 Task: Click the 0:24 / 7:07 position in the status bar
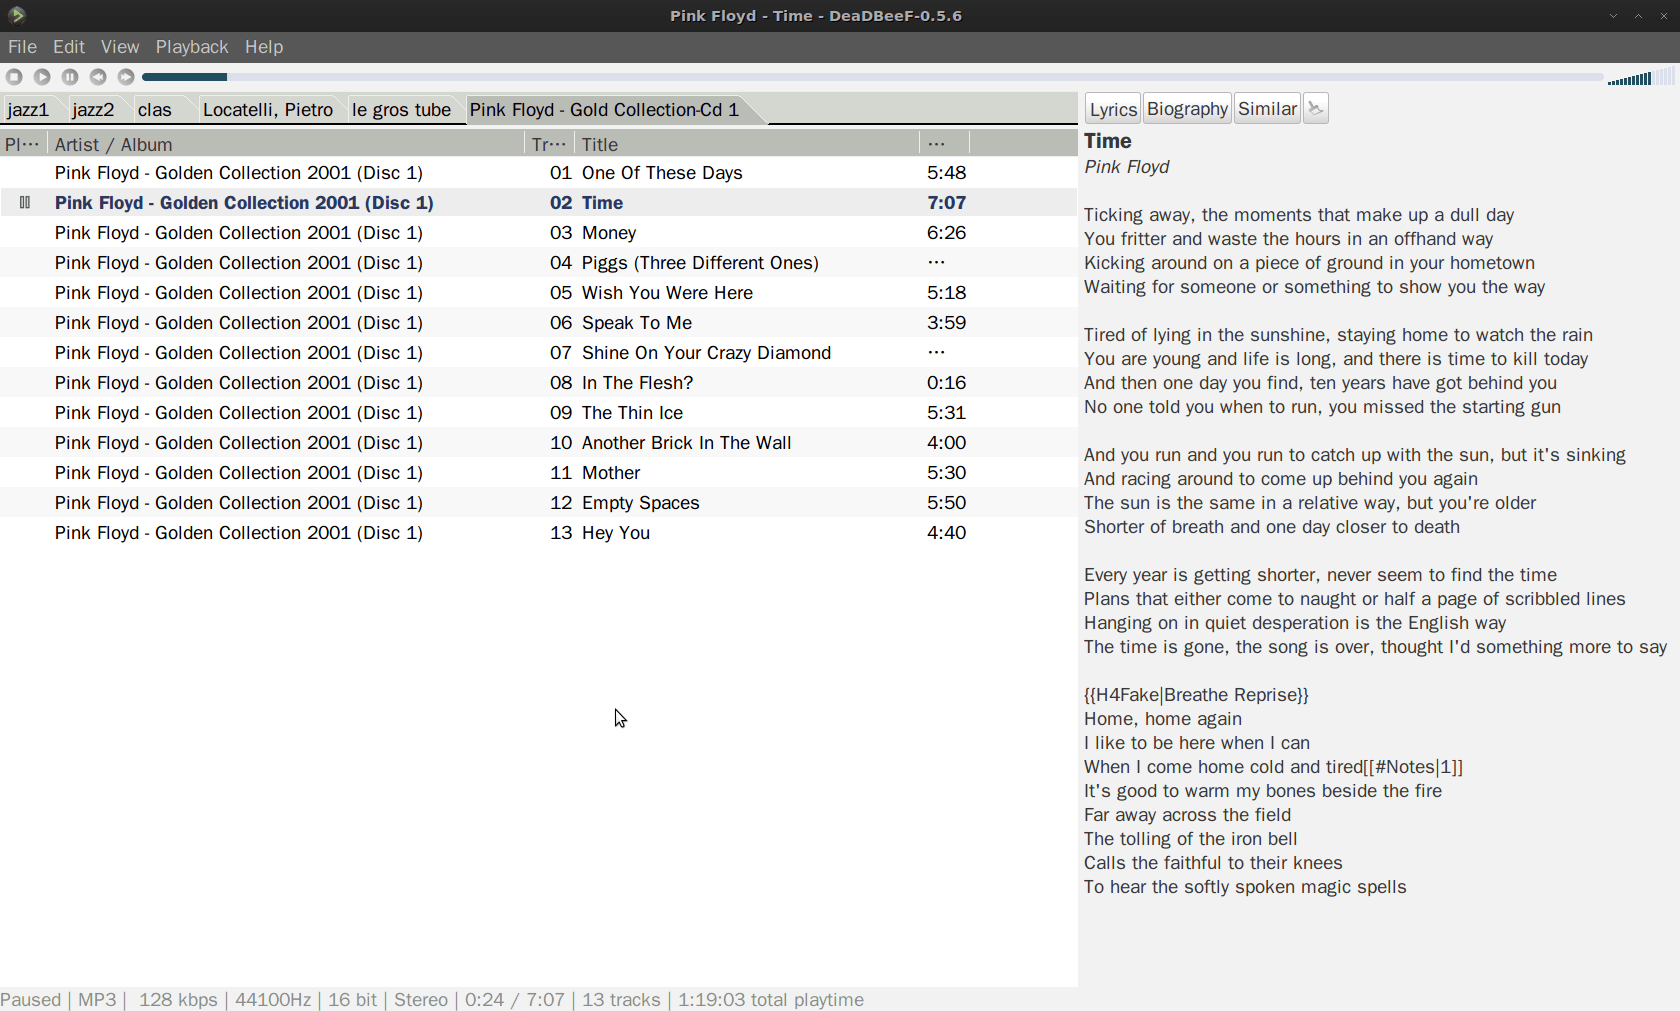tap(515, 1000)
